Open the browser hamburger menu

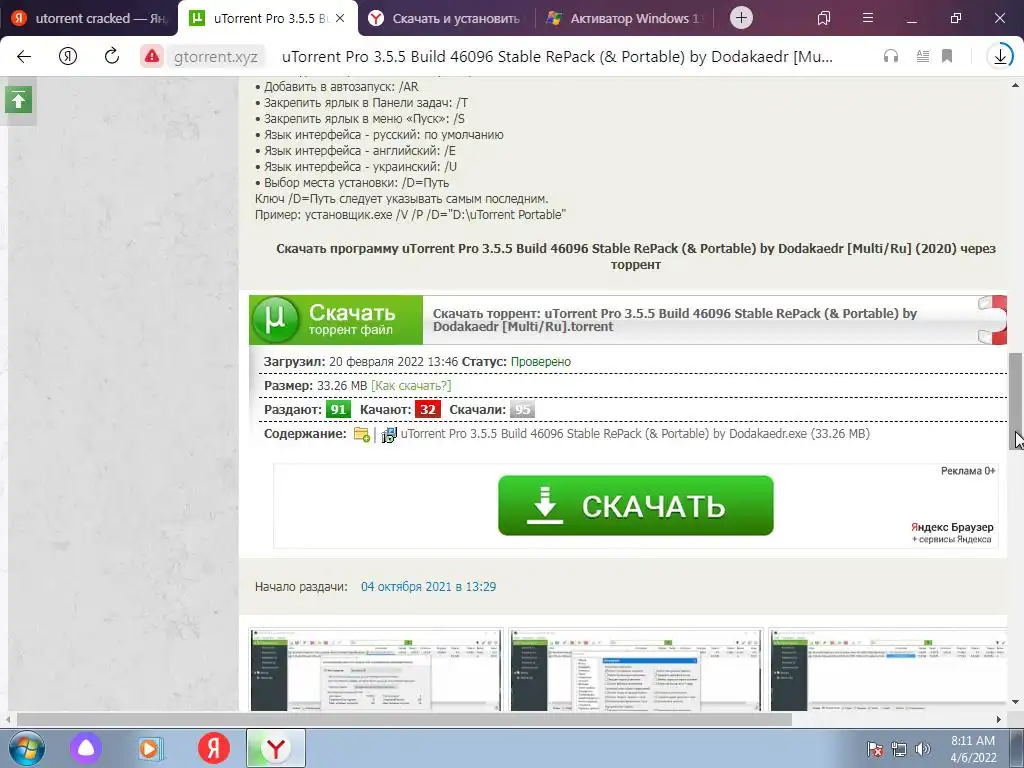pos(868,18)
